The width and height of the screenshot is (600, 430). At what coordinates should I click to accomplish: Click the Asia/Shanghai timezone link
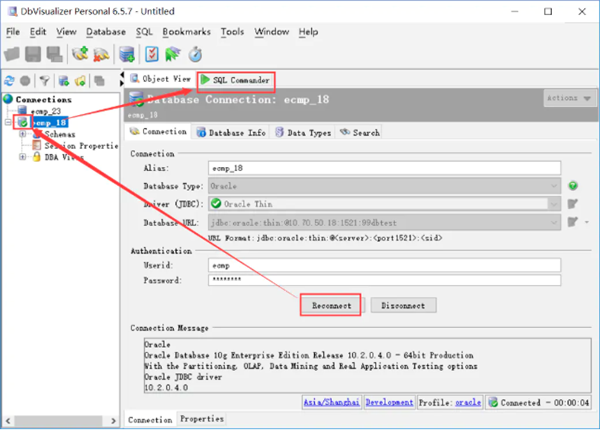330,402
